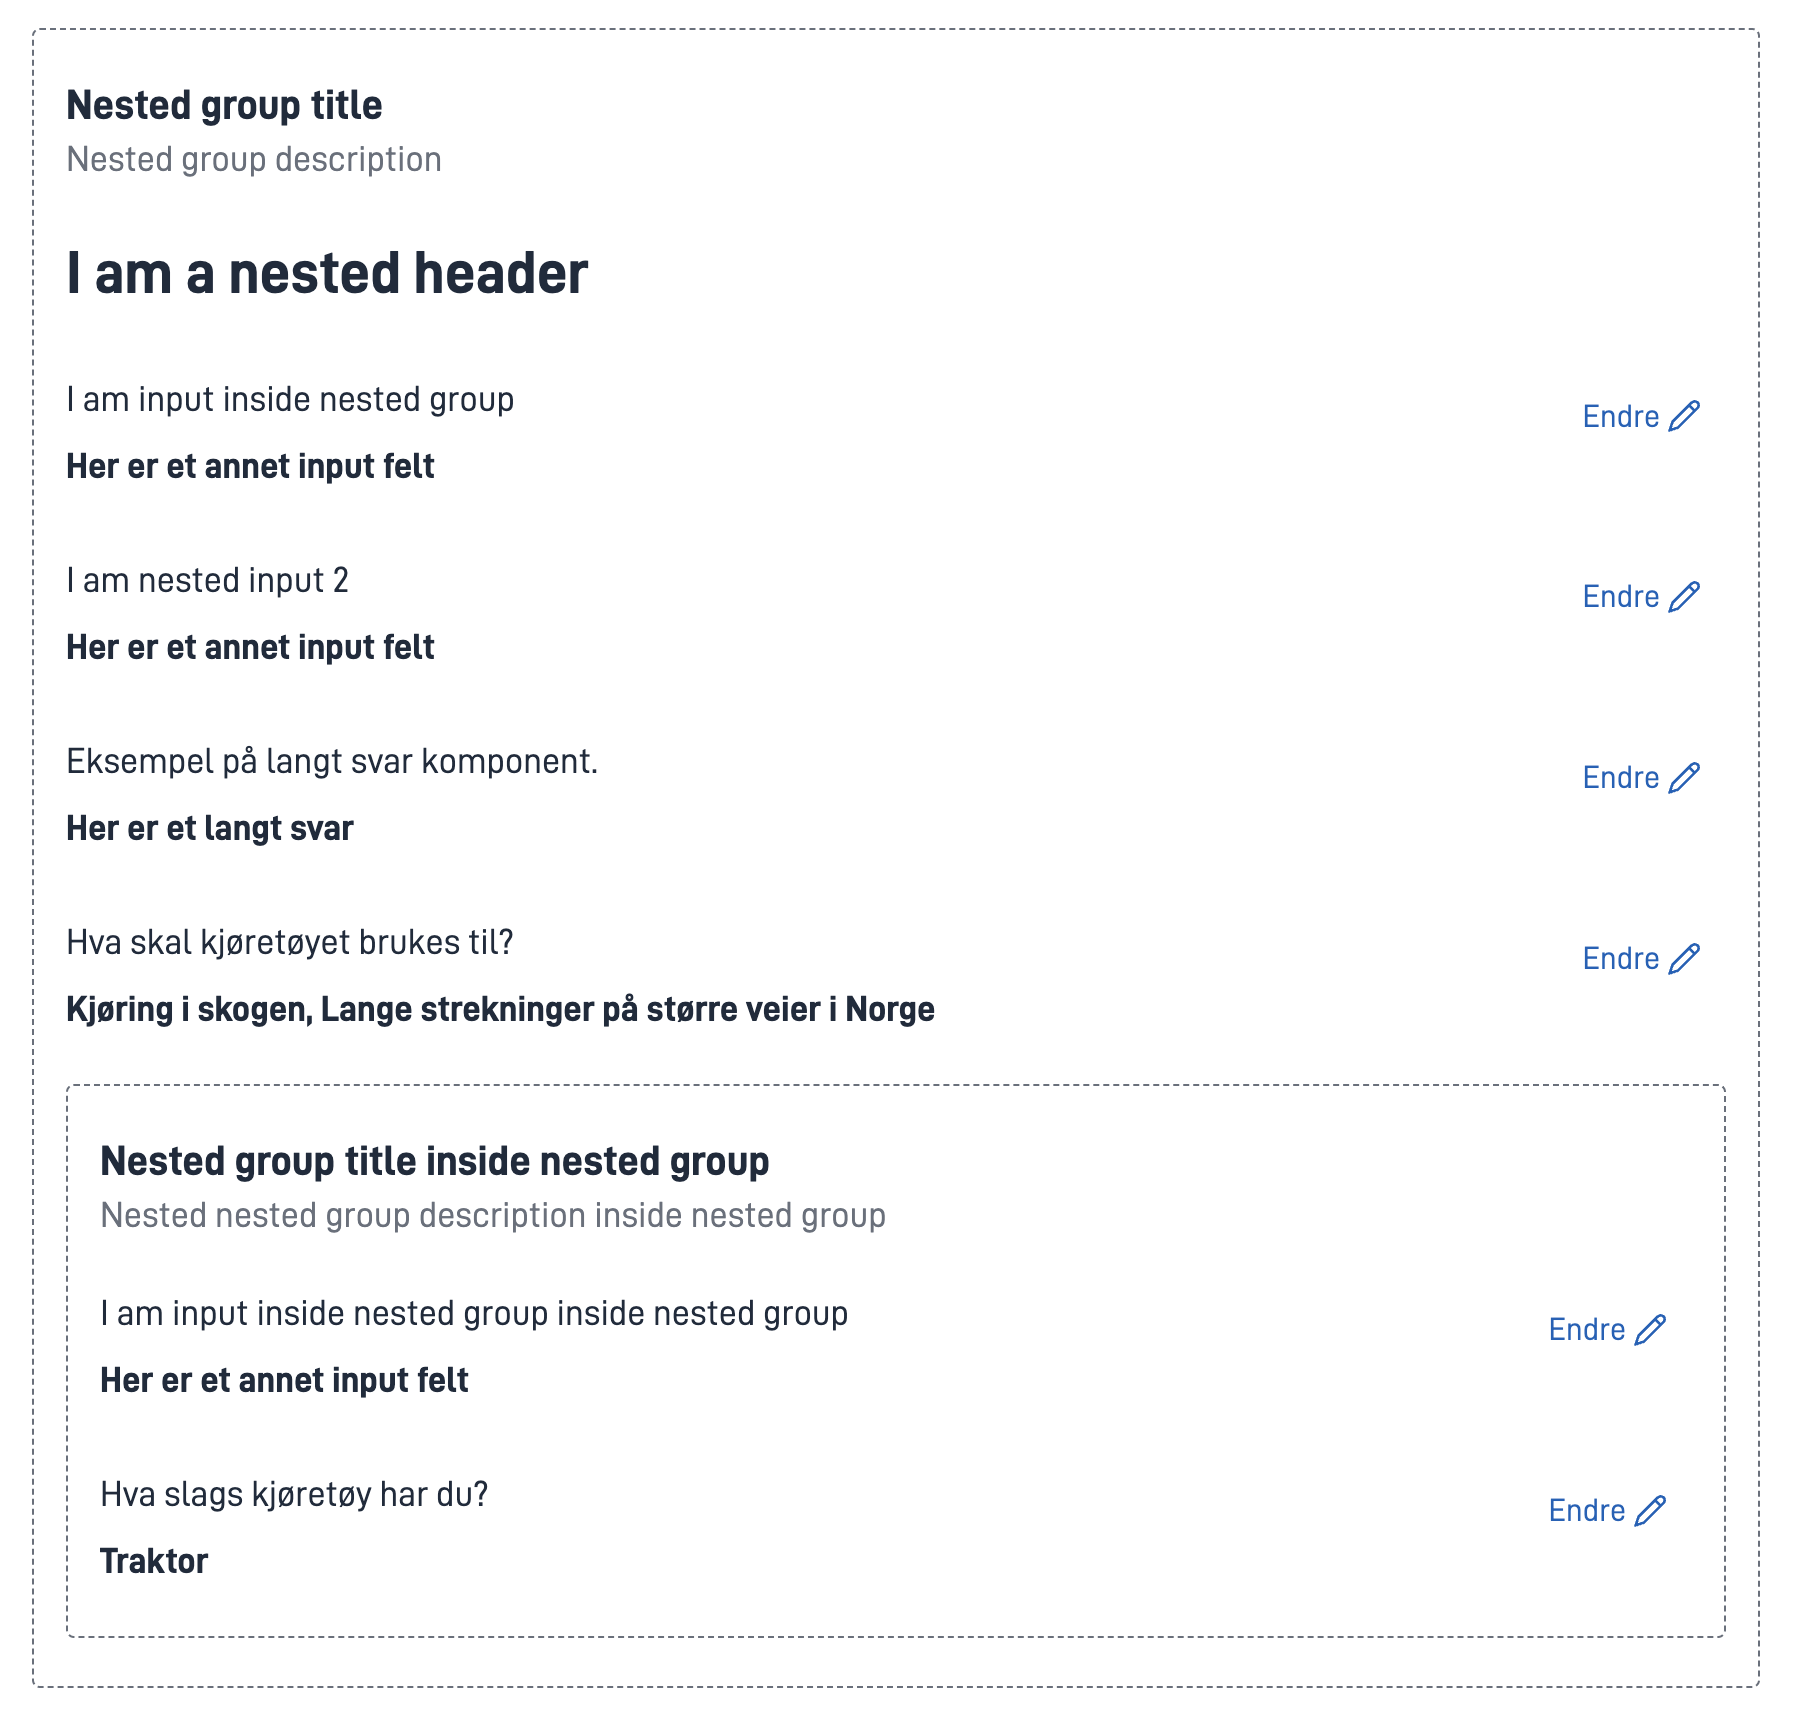Click the answer 'Her er et langt svar'

click(210, 829)
